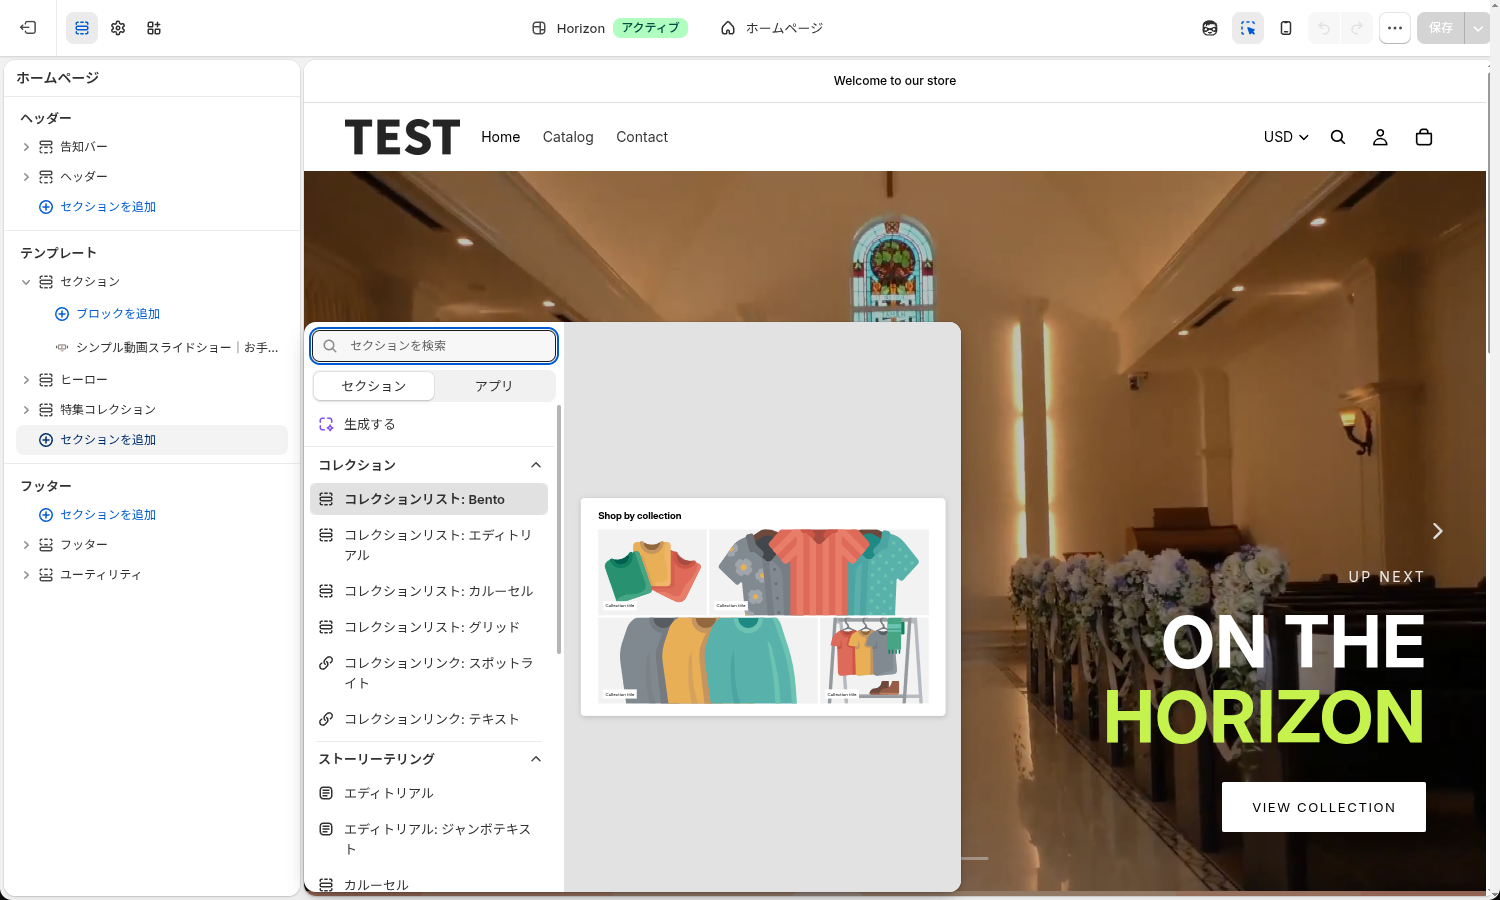Click セクションを追加 under フッター
Image resolution: width=1500 pixels, height=900 pixels.
108,515
